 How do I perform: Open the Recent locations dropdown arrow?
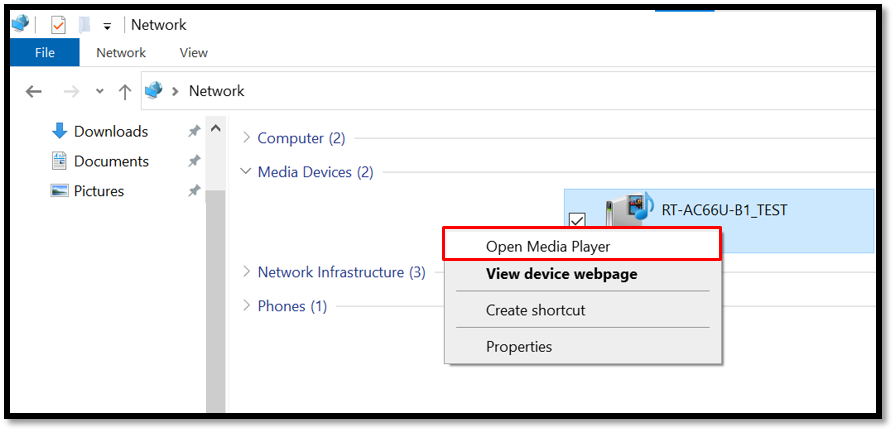pyautogui.click(x=99, y=91)
